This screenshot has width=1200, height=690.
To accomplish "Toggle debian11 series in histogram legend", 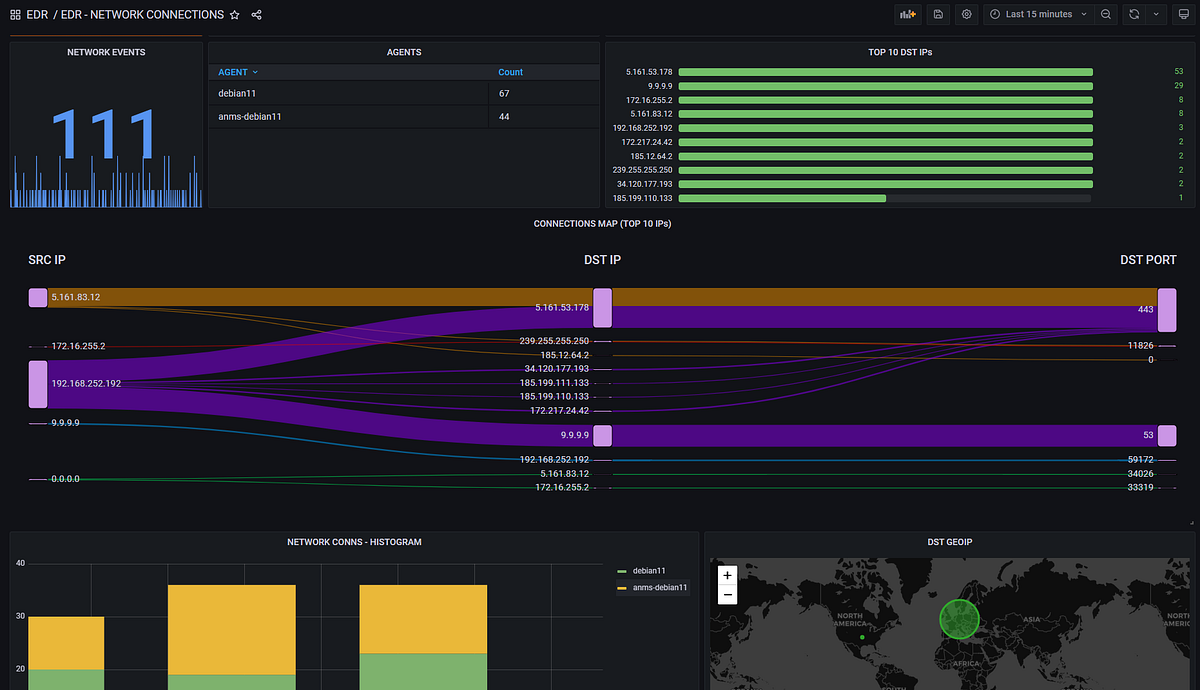I will click(x=646, y=570).
